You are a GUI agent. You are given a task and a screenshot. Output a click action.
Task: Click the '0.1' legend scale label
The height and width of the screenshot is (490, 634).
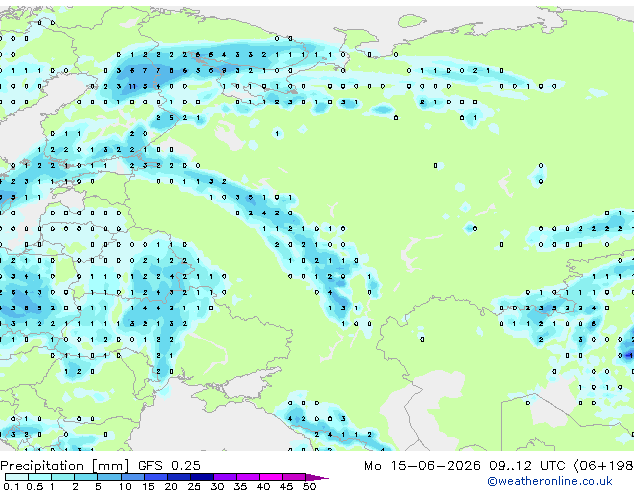[x=13, y=486]
